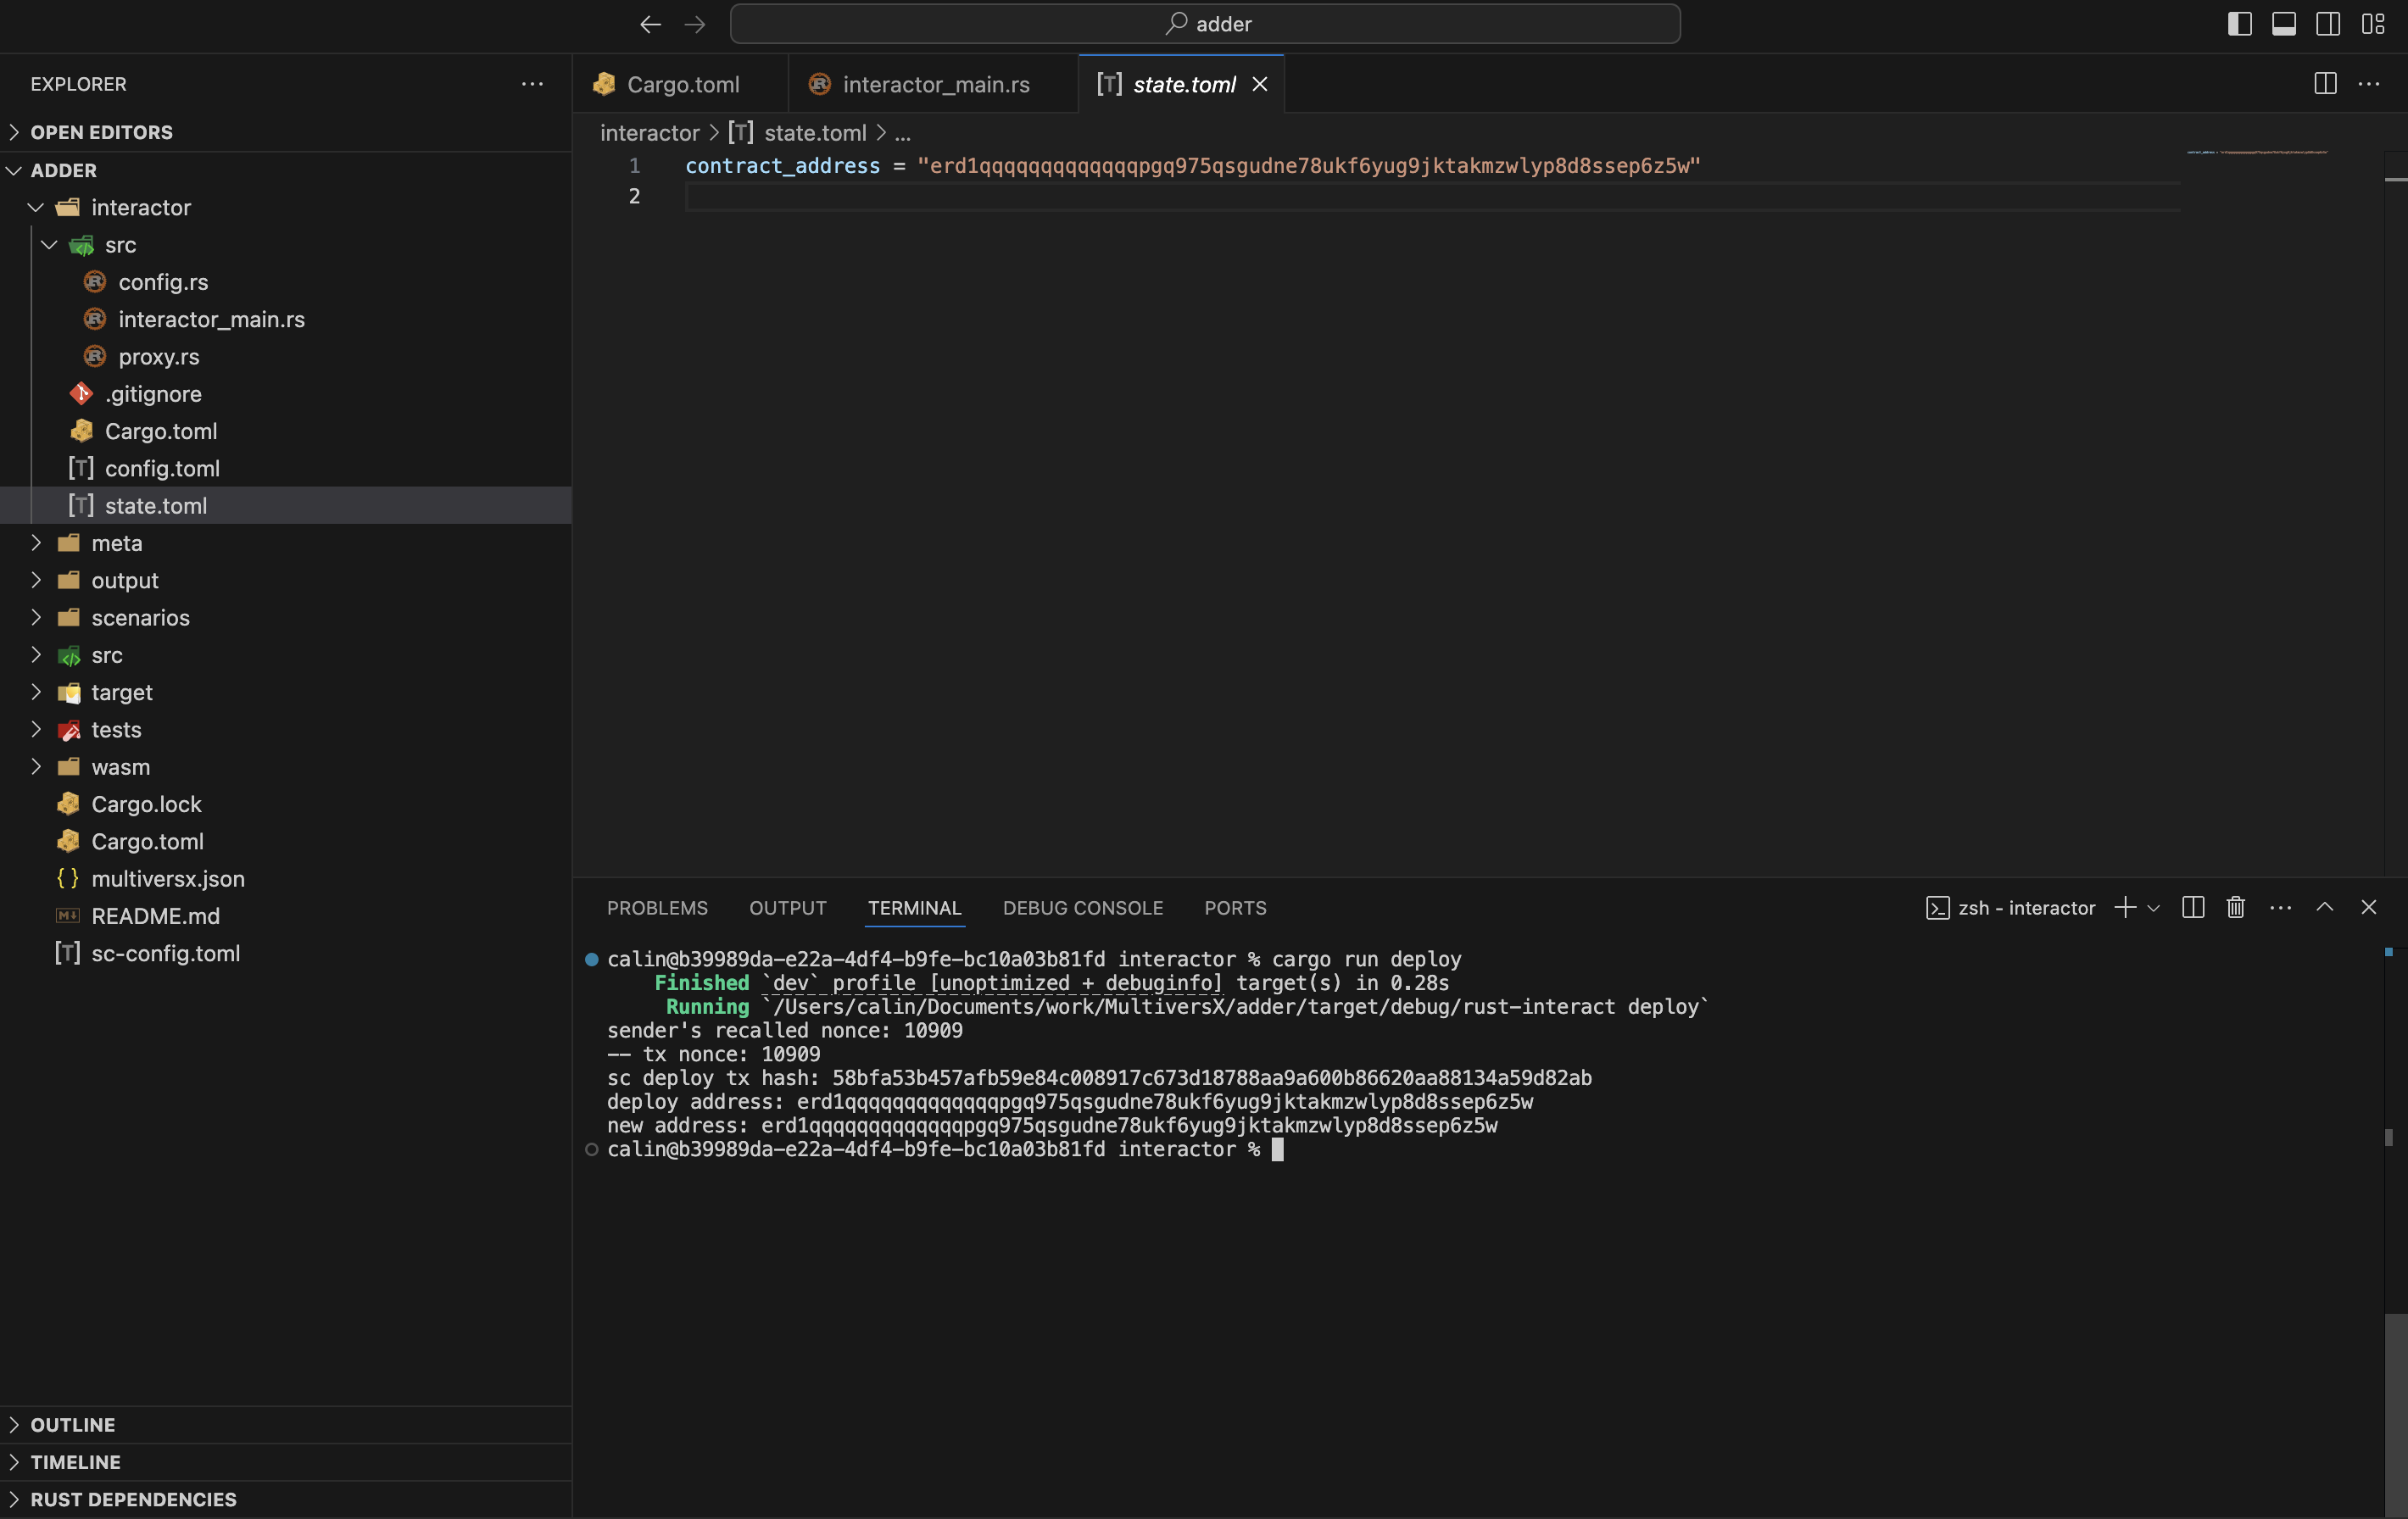Toggle bottom panel layout icon
Viewport: 2408px width, 1519px height.
(x=2284, y=24)
